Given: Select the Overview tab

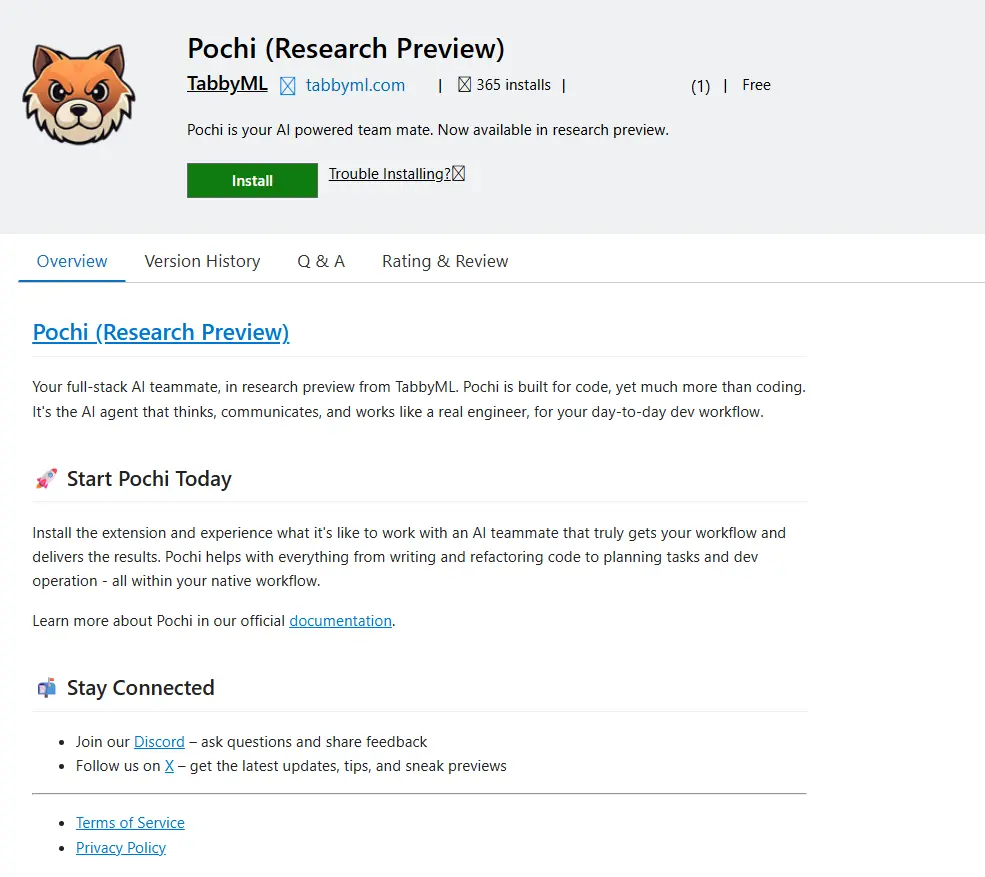Looking at the screenshot, I should [x=72, y=261].
